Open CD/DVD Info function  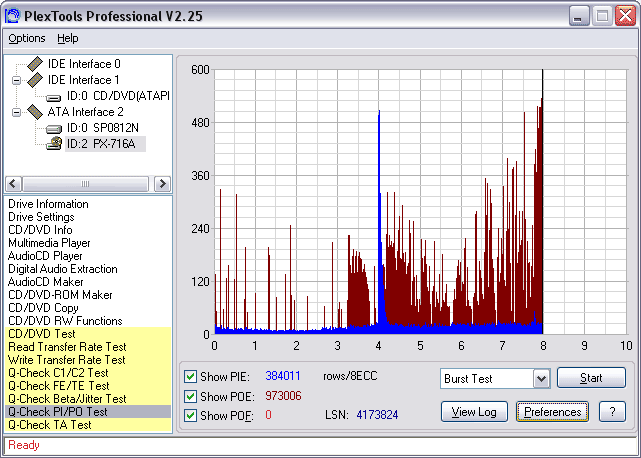coord(40,230)
